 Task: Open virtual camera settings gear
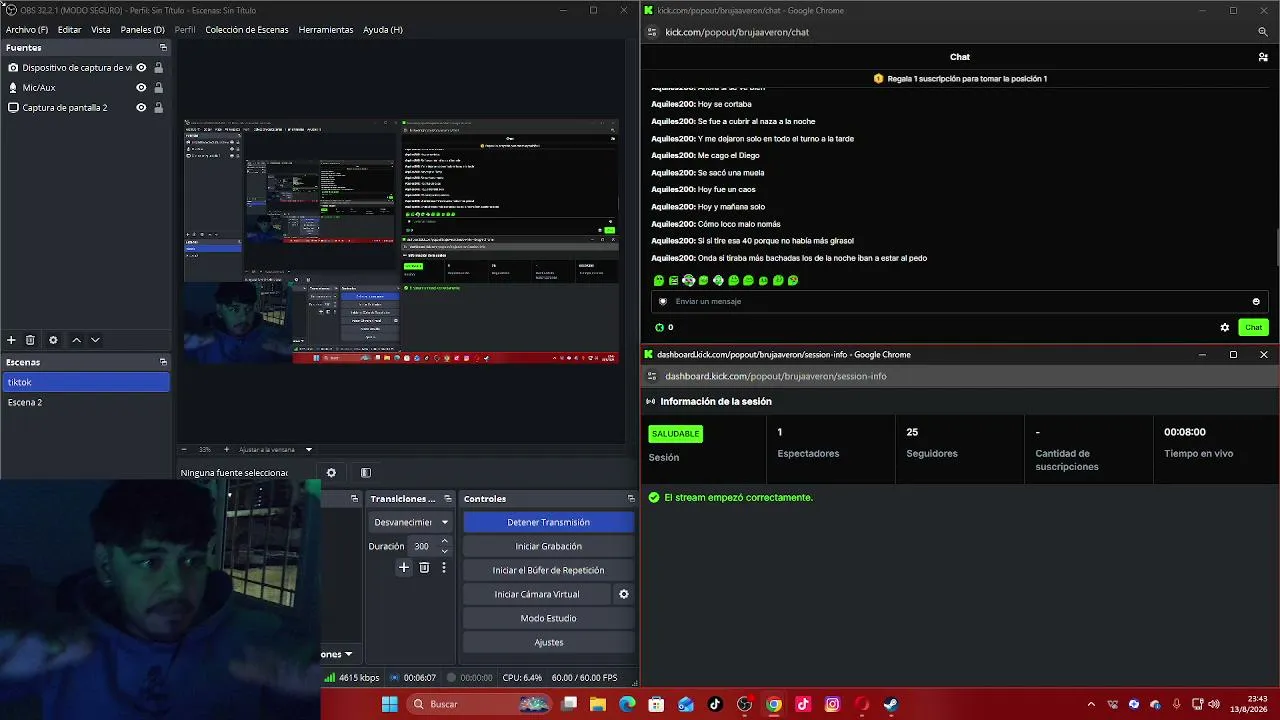click(x=624, y=594)
